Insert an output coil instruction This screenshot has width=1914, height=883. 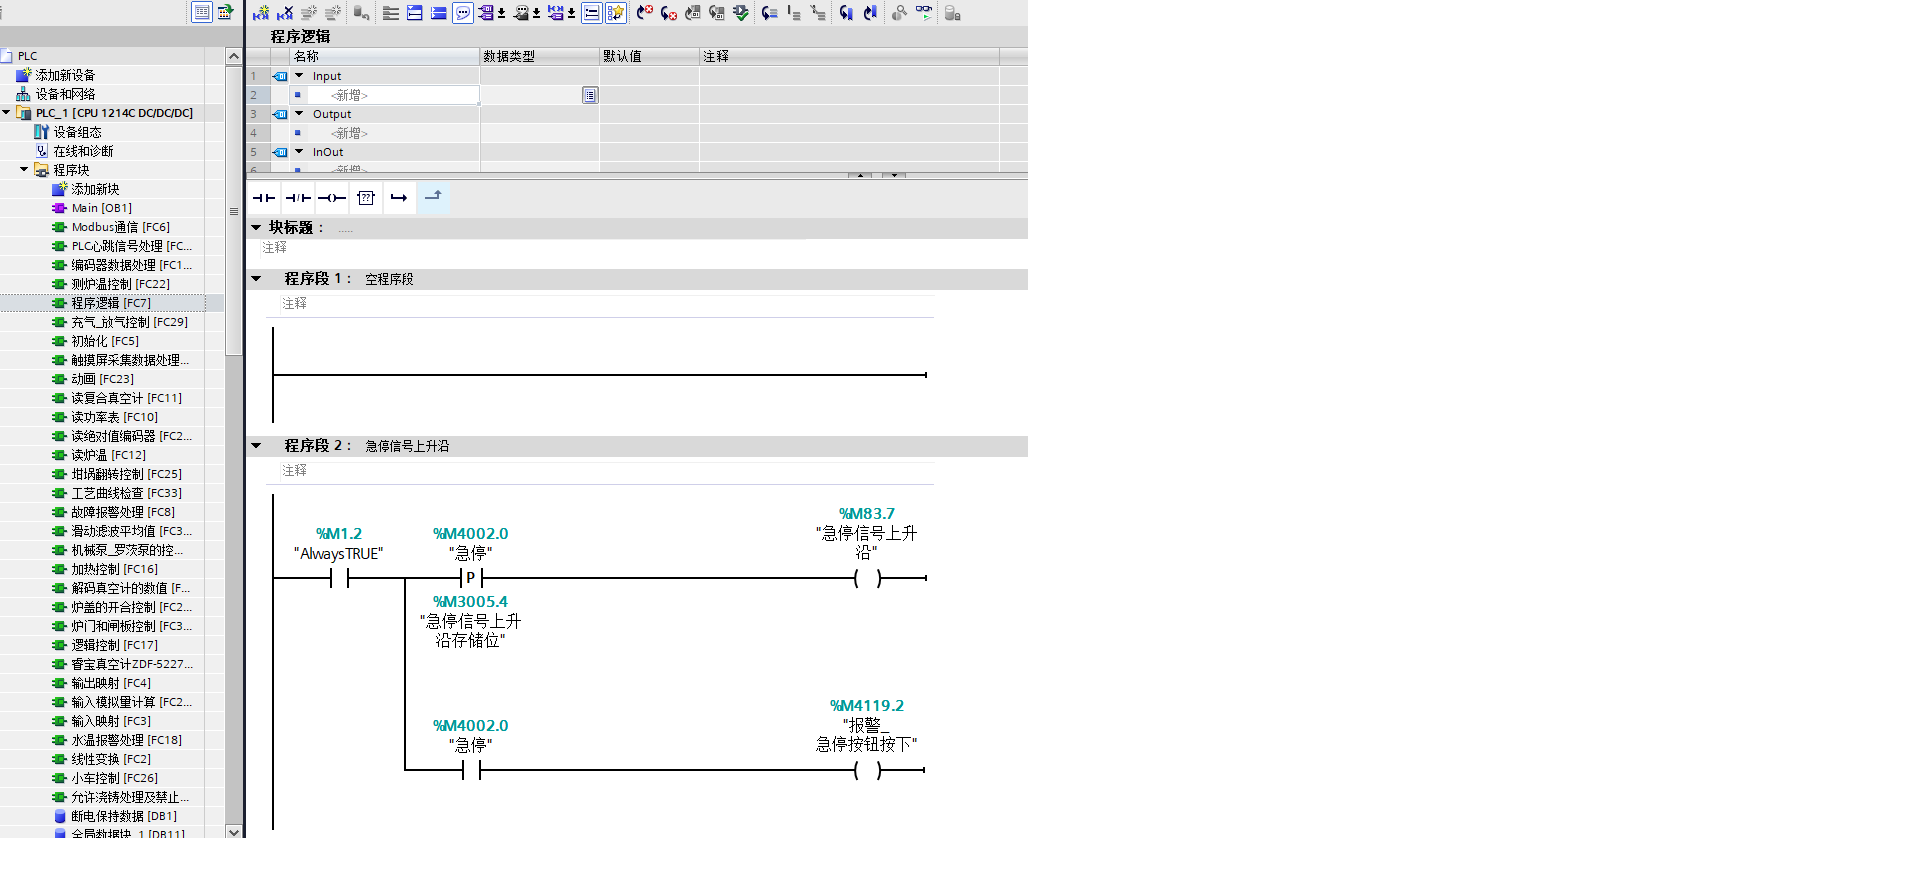click(x=332, y=198)
